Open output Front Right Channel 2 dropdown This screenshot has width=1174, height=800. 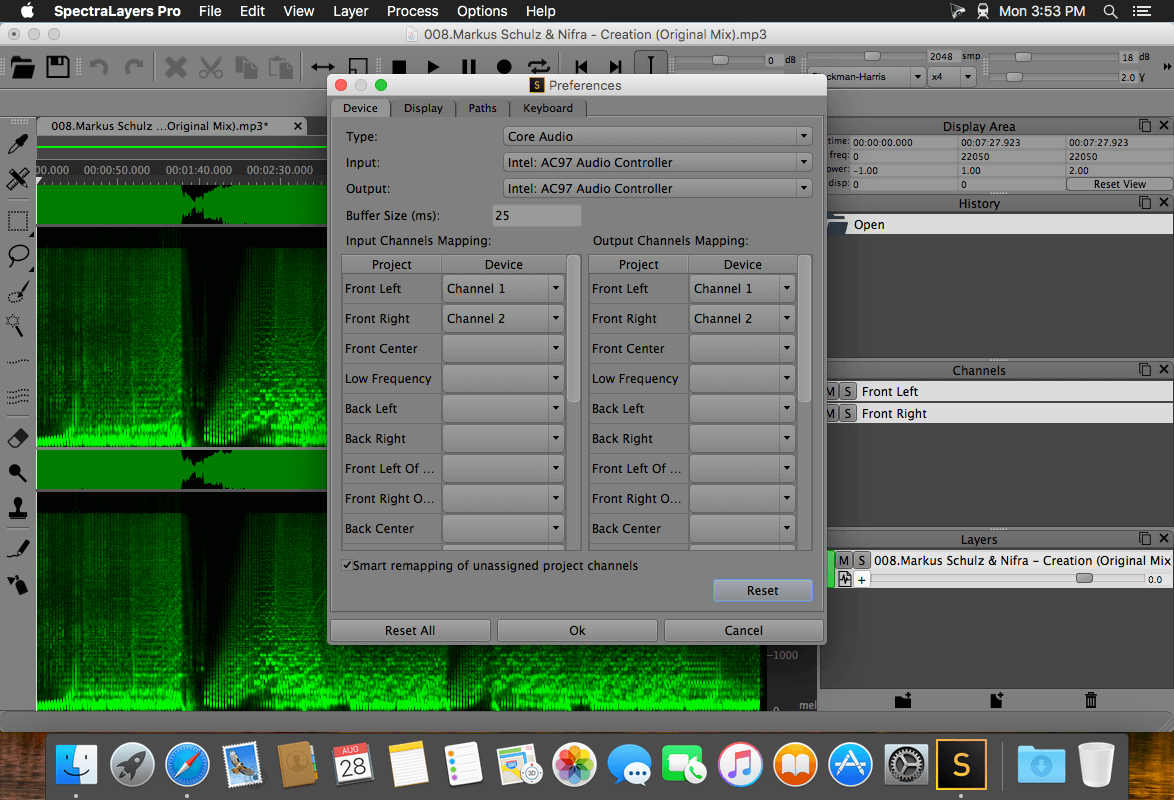[742, 318]
